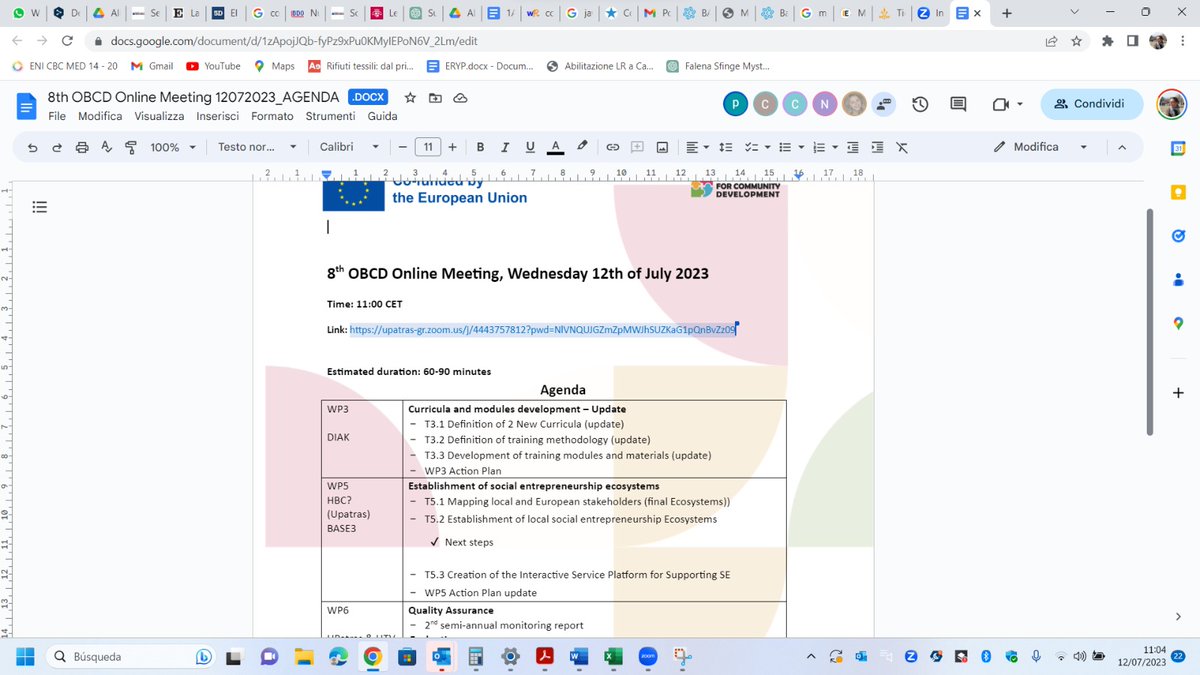
Task: Open Google Keep in the side panel
Action: [x=1178, y=192]
